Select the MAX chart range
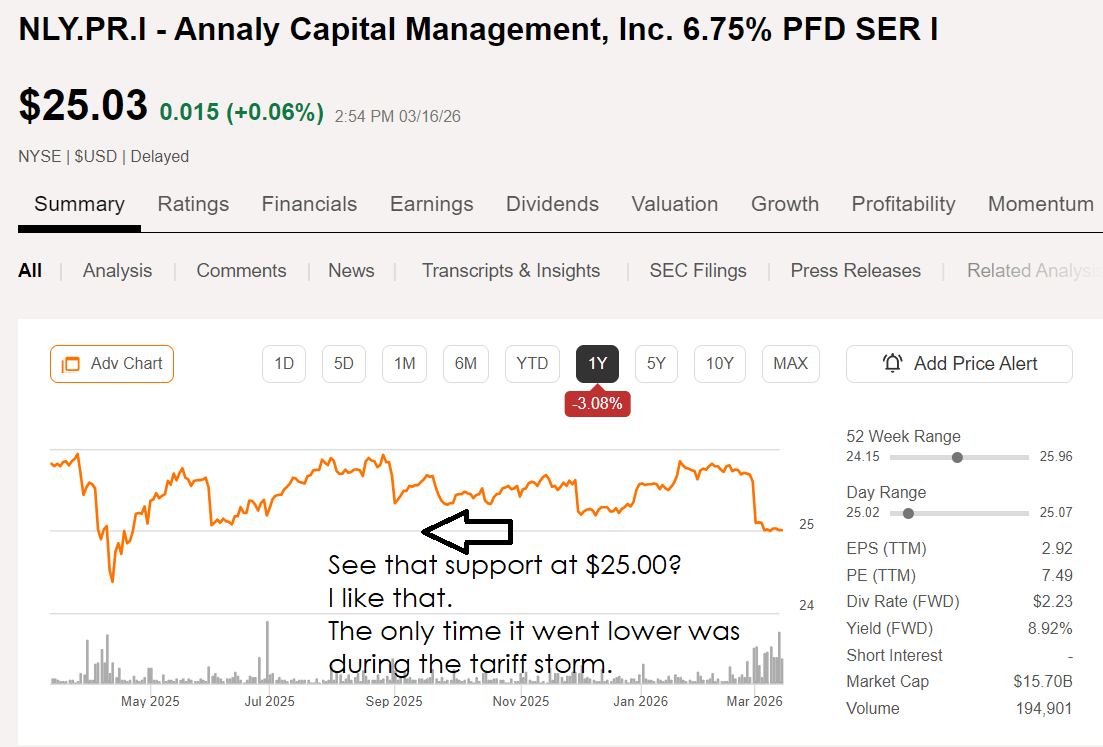 (790, 364)
